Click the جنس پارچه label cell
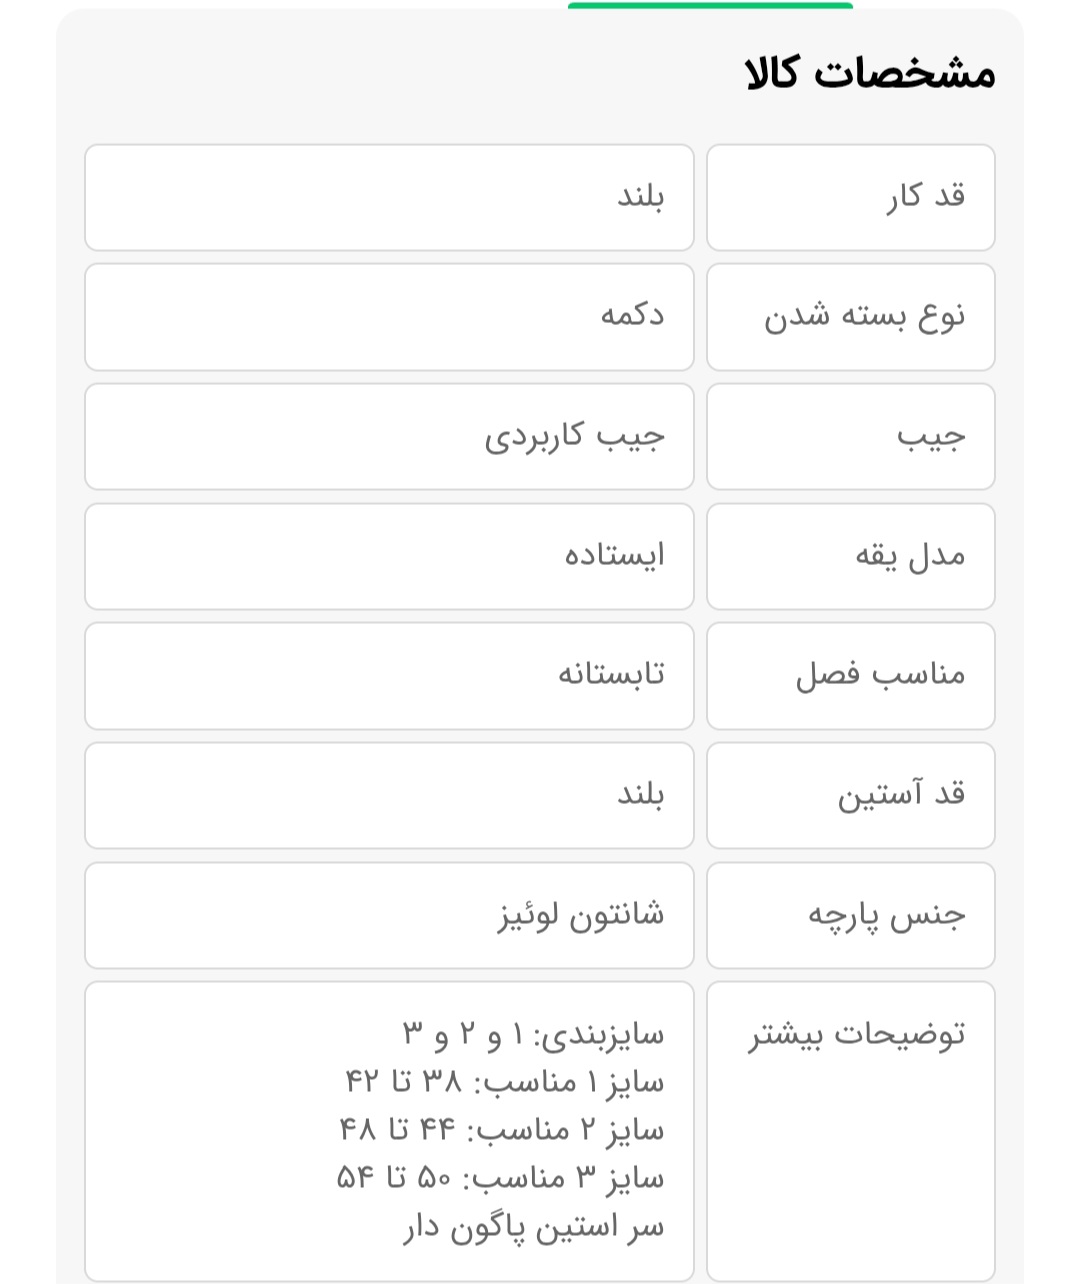The height and width of the screenshot is (1284, 1080). pos(850,915)
